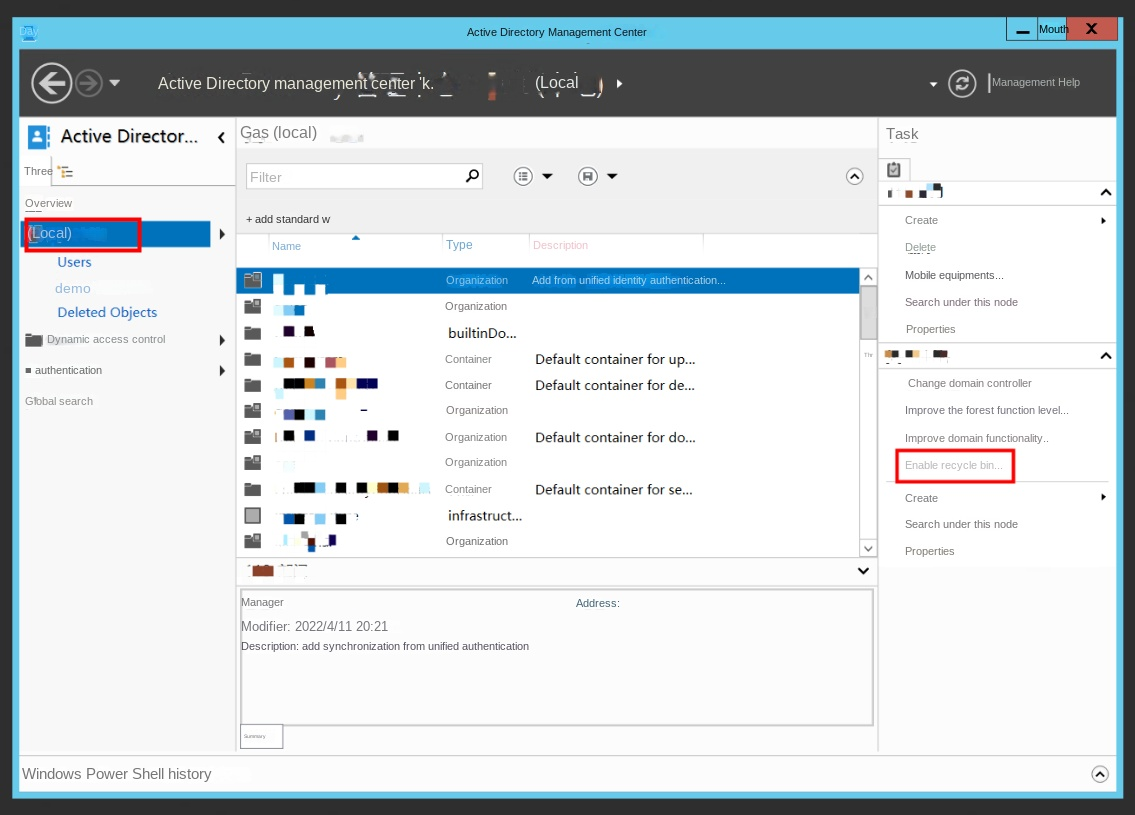Collapse the first Tasks section
Screen dimensions: 1135x815
click(x=1106, y=193)
